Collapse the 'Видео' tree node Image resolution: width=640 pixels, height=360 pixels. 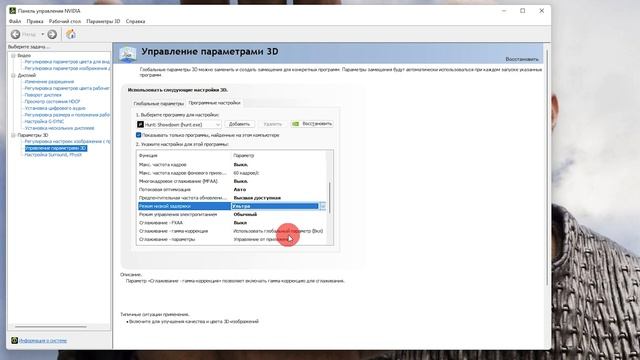[x=13, y=55]
